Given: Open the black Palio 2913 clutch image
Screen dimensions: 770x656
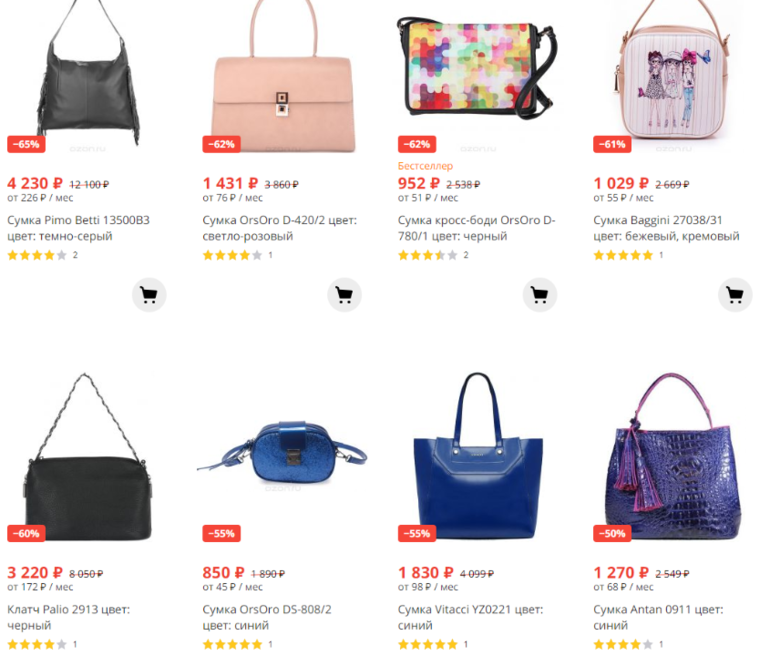Looking at the screenshot, I should pos(88,457).
